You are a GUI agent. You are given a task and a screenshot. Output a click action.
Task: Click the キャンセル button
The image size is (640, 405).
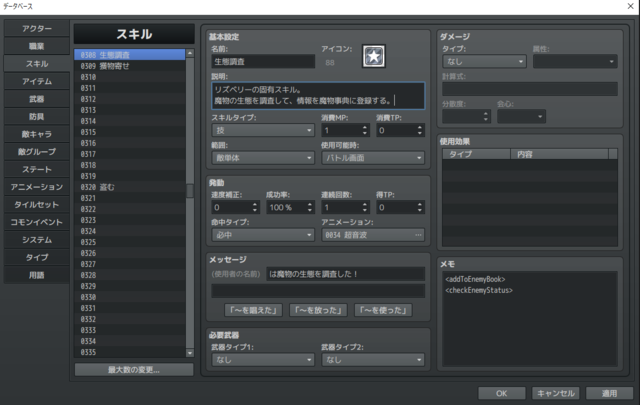click(x=556, y=393)
